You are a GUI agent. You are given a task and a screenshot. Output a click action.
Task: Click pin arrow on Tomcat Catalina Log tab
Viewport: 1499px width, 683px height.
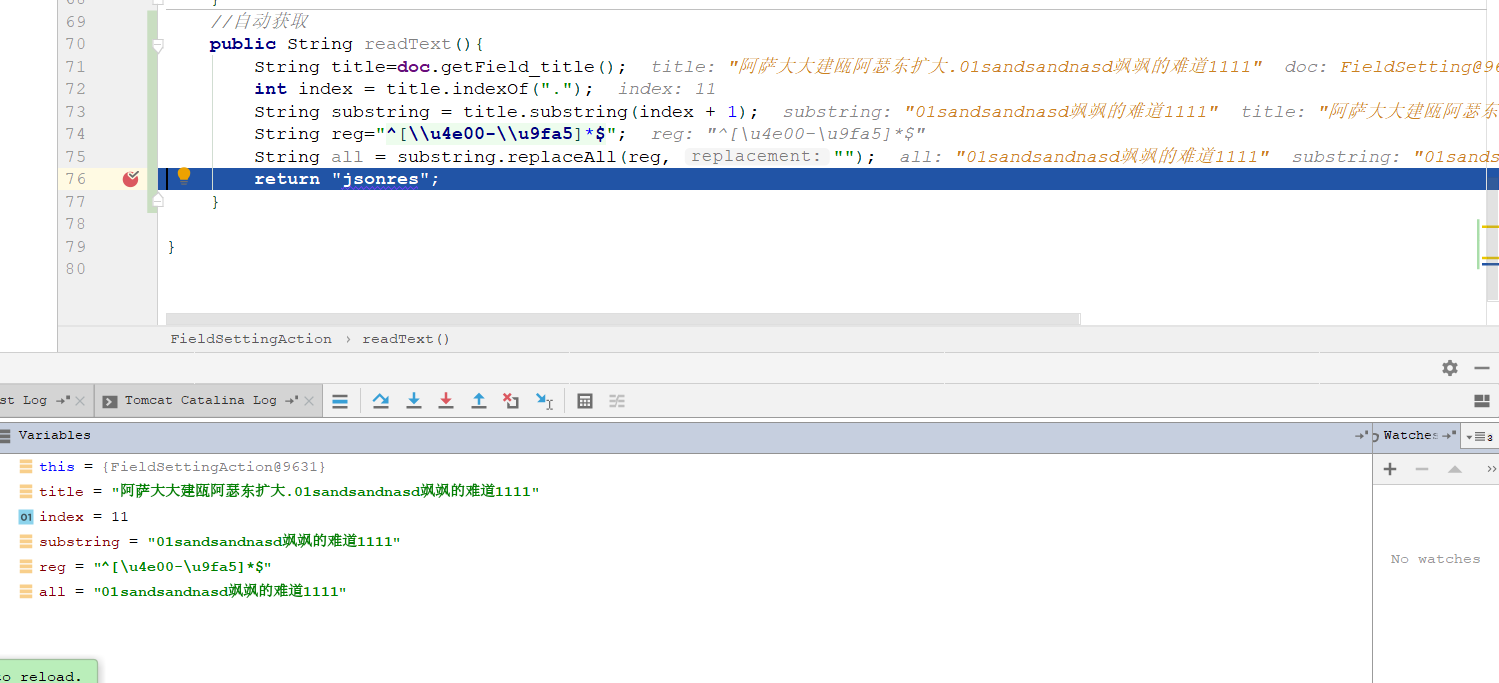(x=292, y=400)
